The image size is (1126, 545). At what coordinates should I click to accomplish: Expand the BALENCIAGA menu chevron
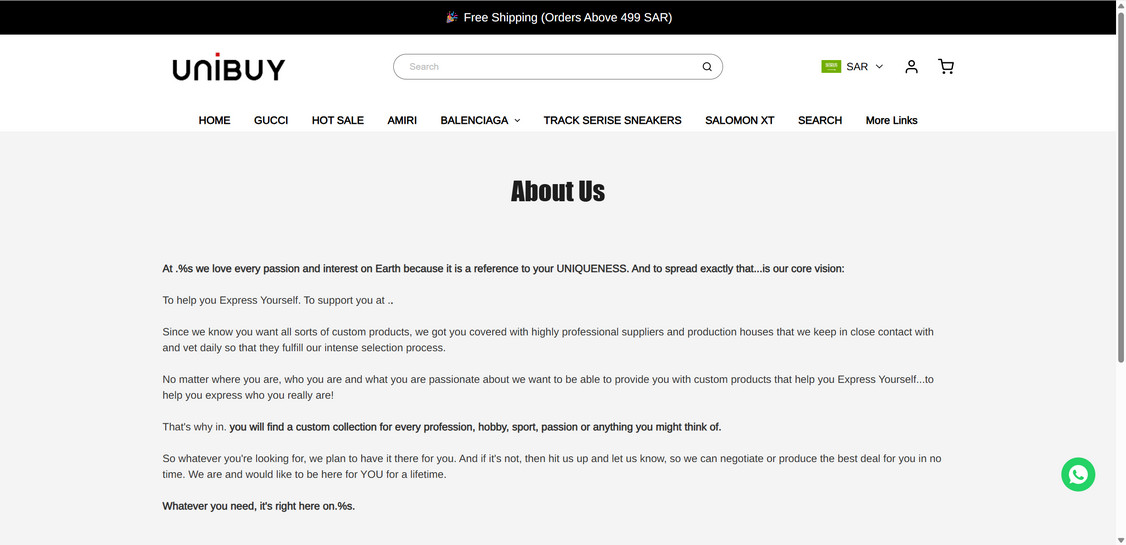coord(517,121)
